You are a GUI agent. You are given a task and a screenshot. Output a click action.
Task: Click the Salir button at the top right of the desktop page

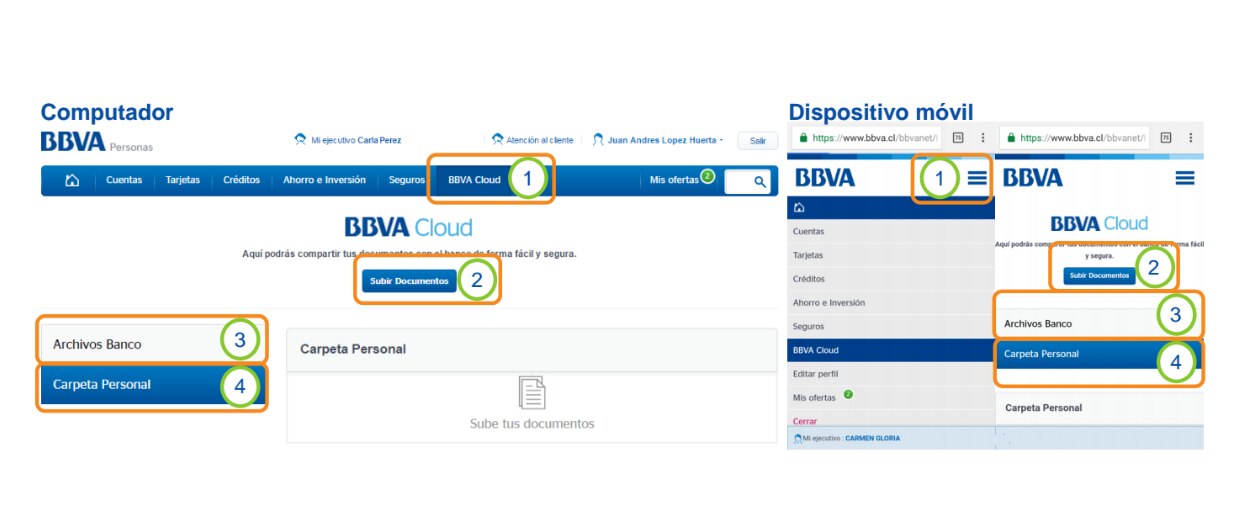757,141
